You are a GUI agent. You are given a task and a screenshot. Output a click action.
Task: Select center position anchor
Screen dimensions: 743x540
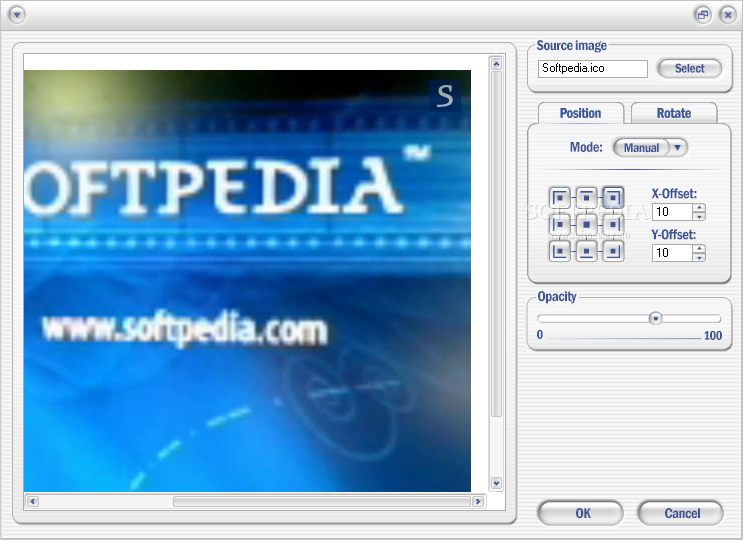587,225
